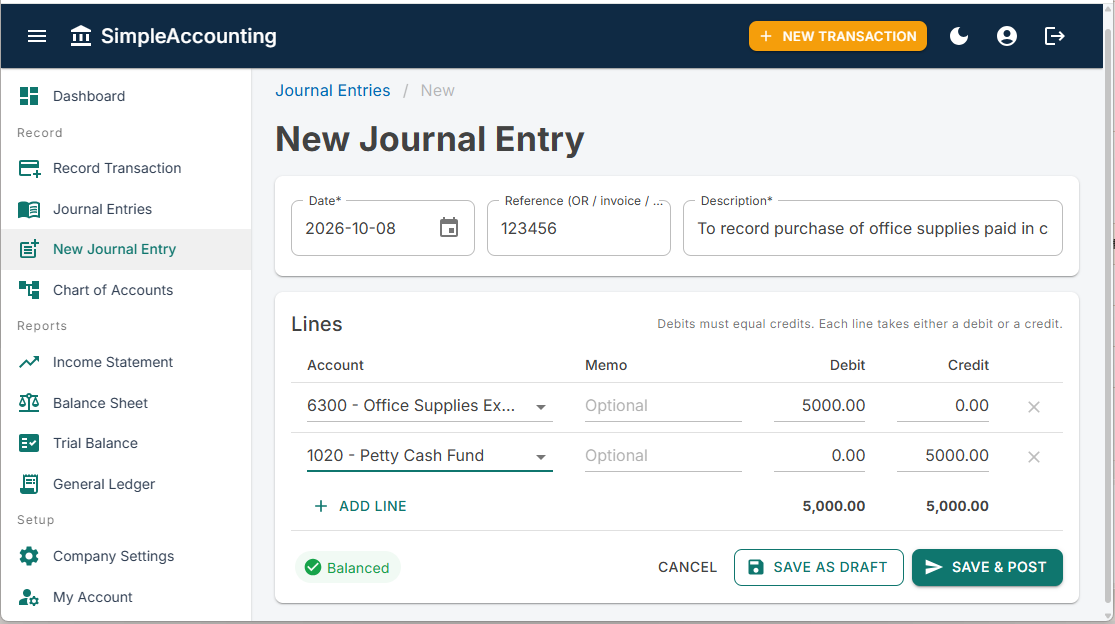
Task: Follow the Journal Entries breadcrumb link
Action: point(333,90)
